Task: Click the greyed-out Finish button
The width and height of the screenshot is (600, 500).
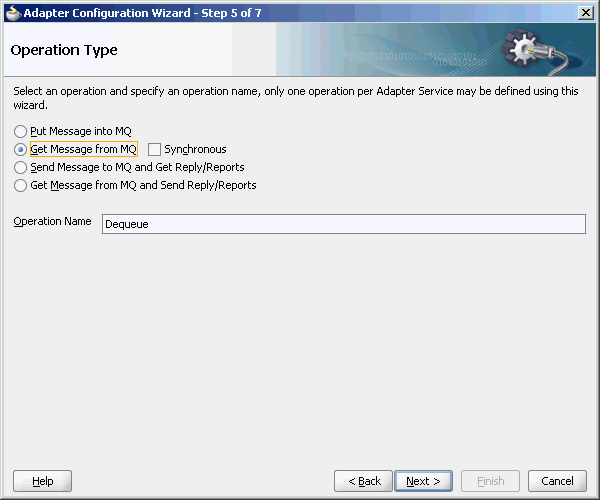Action: click(491, 481)
